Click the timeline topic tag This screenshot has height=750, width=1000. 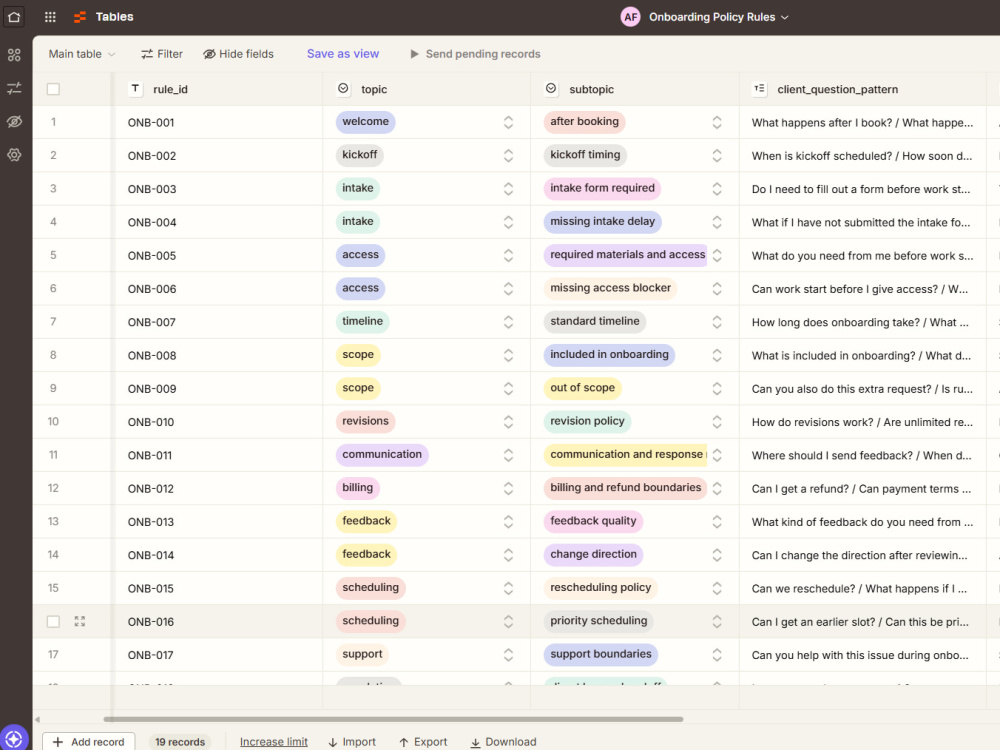point(362,321)
